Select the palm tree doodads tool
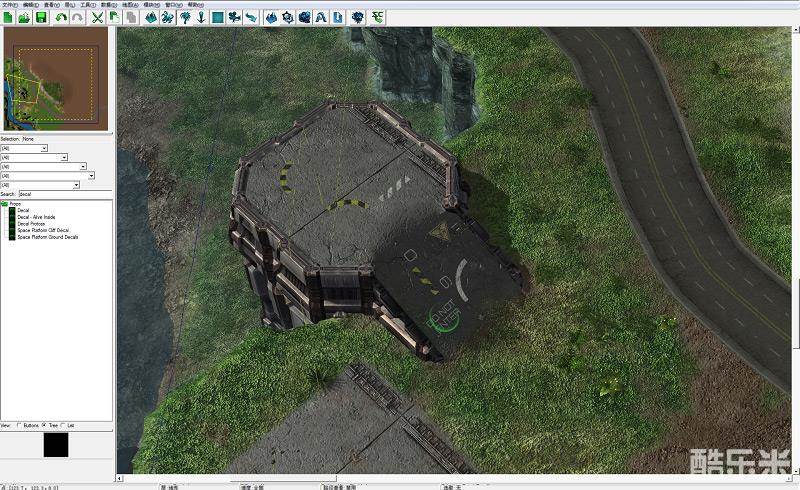 coord(185,17)
